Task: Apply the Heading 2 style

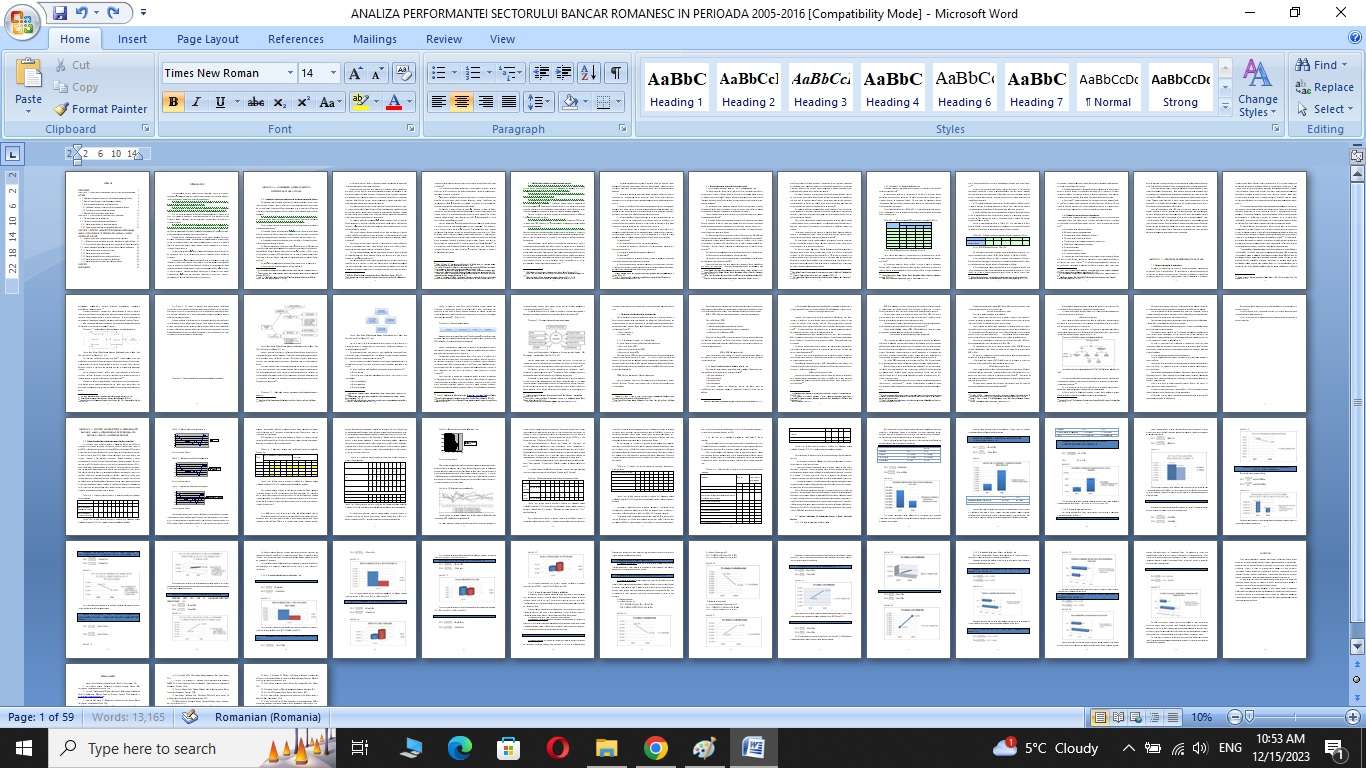Action: tap(748, 89)
